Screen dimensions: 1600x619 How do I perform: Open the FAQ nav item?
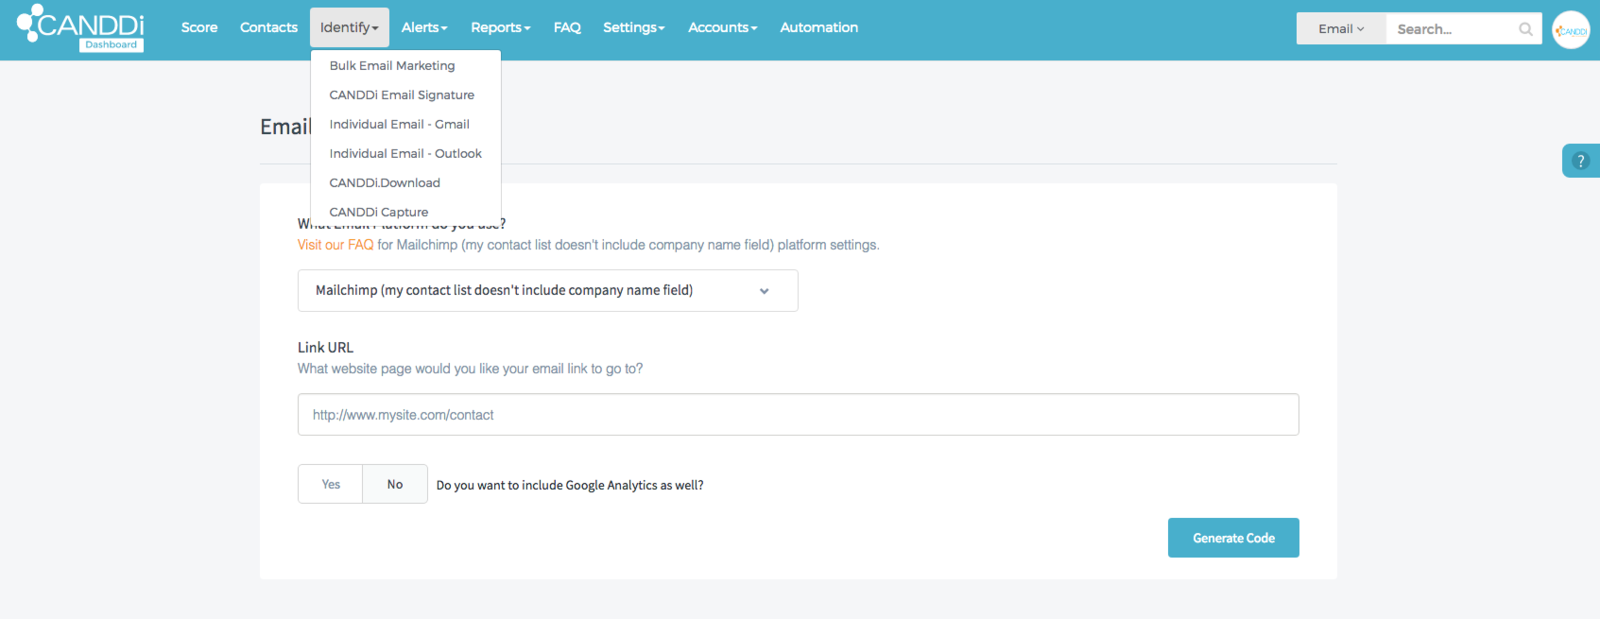567,28
